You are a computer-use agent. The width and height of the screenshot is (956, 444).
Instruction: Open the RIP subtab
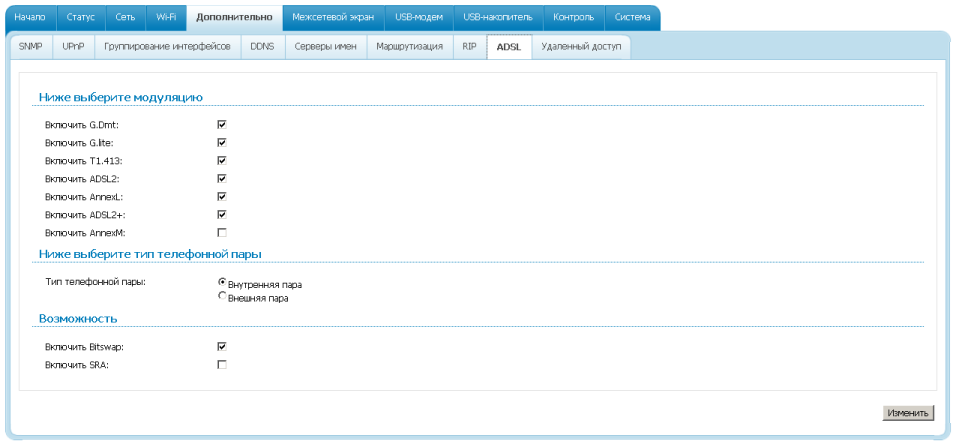click(469, 47)
